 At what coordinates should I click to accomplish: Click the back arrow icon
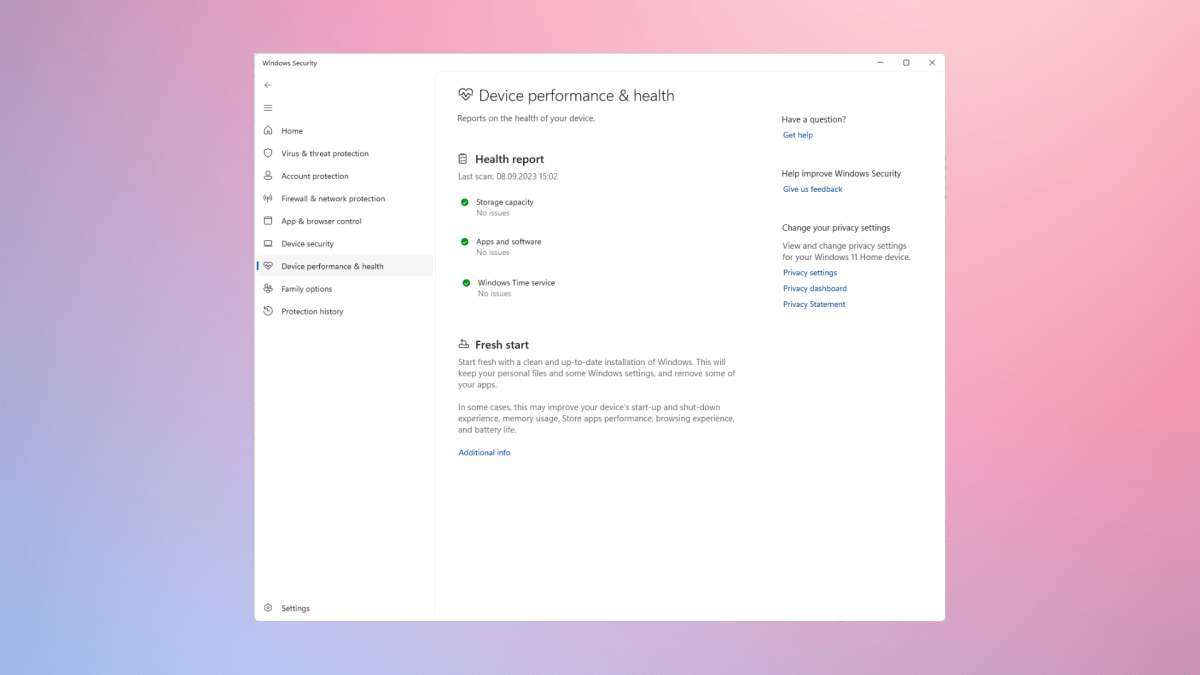tap(267, 85)
